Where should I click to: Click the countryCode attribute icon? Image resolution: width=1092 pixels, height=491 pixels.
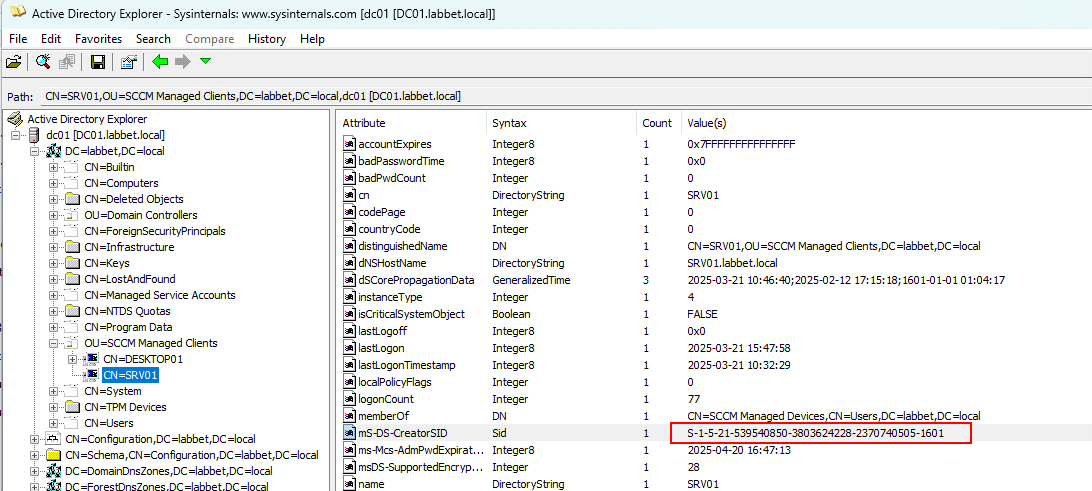[349, 229]
